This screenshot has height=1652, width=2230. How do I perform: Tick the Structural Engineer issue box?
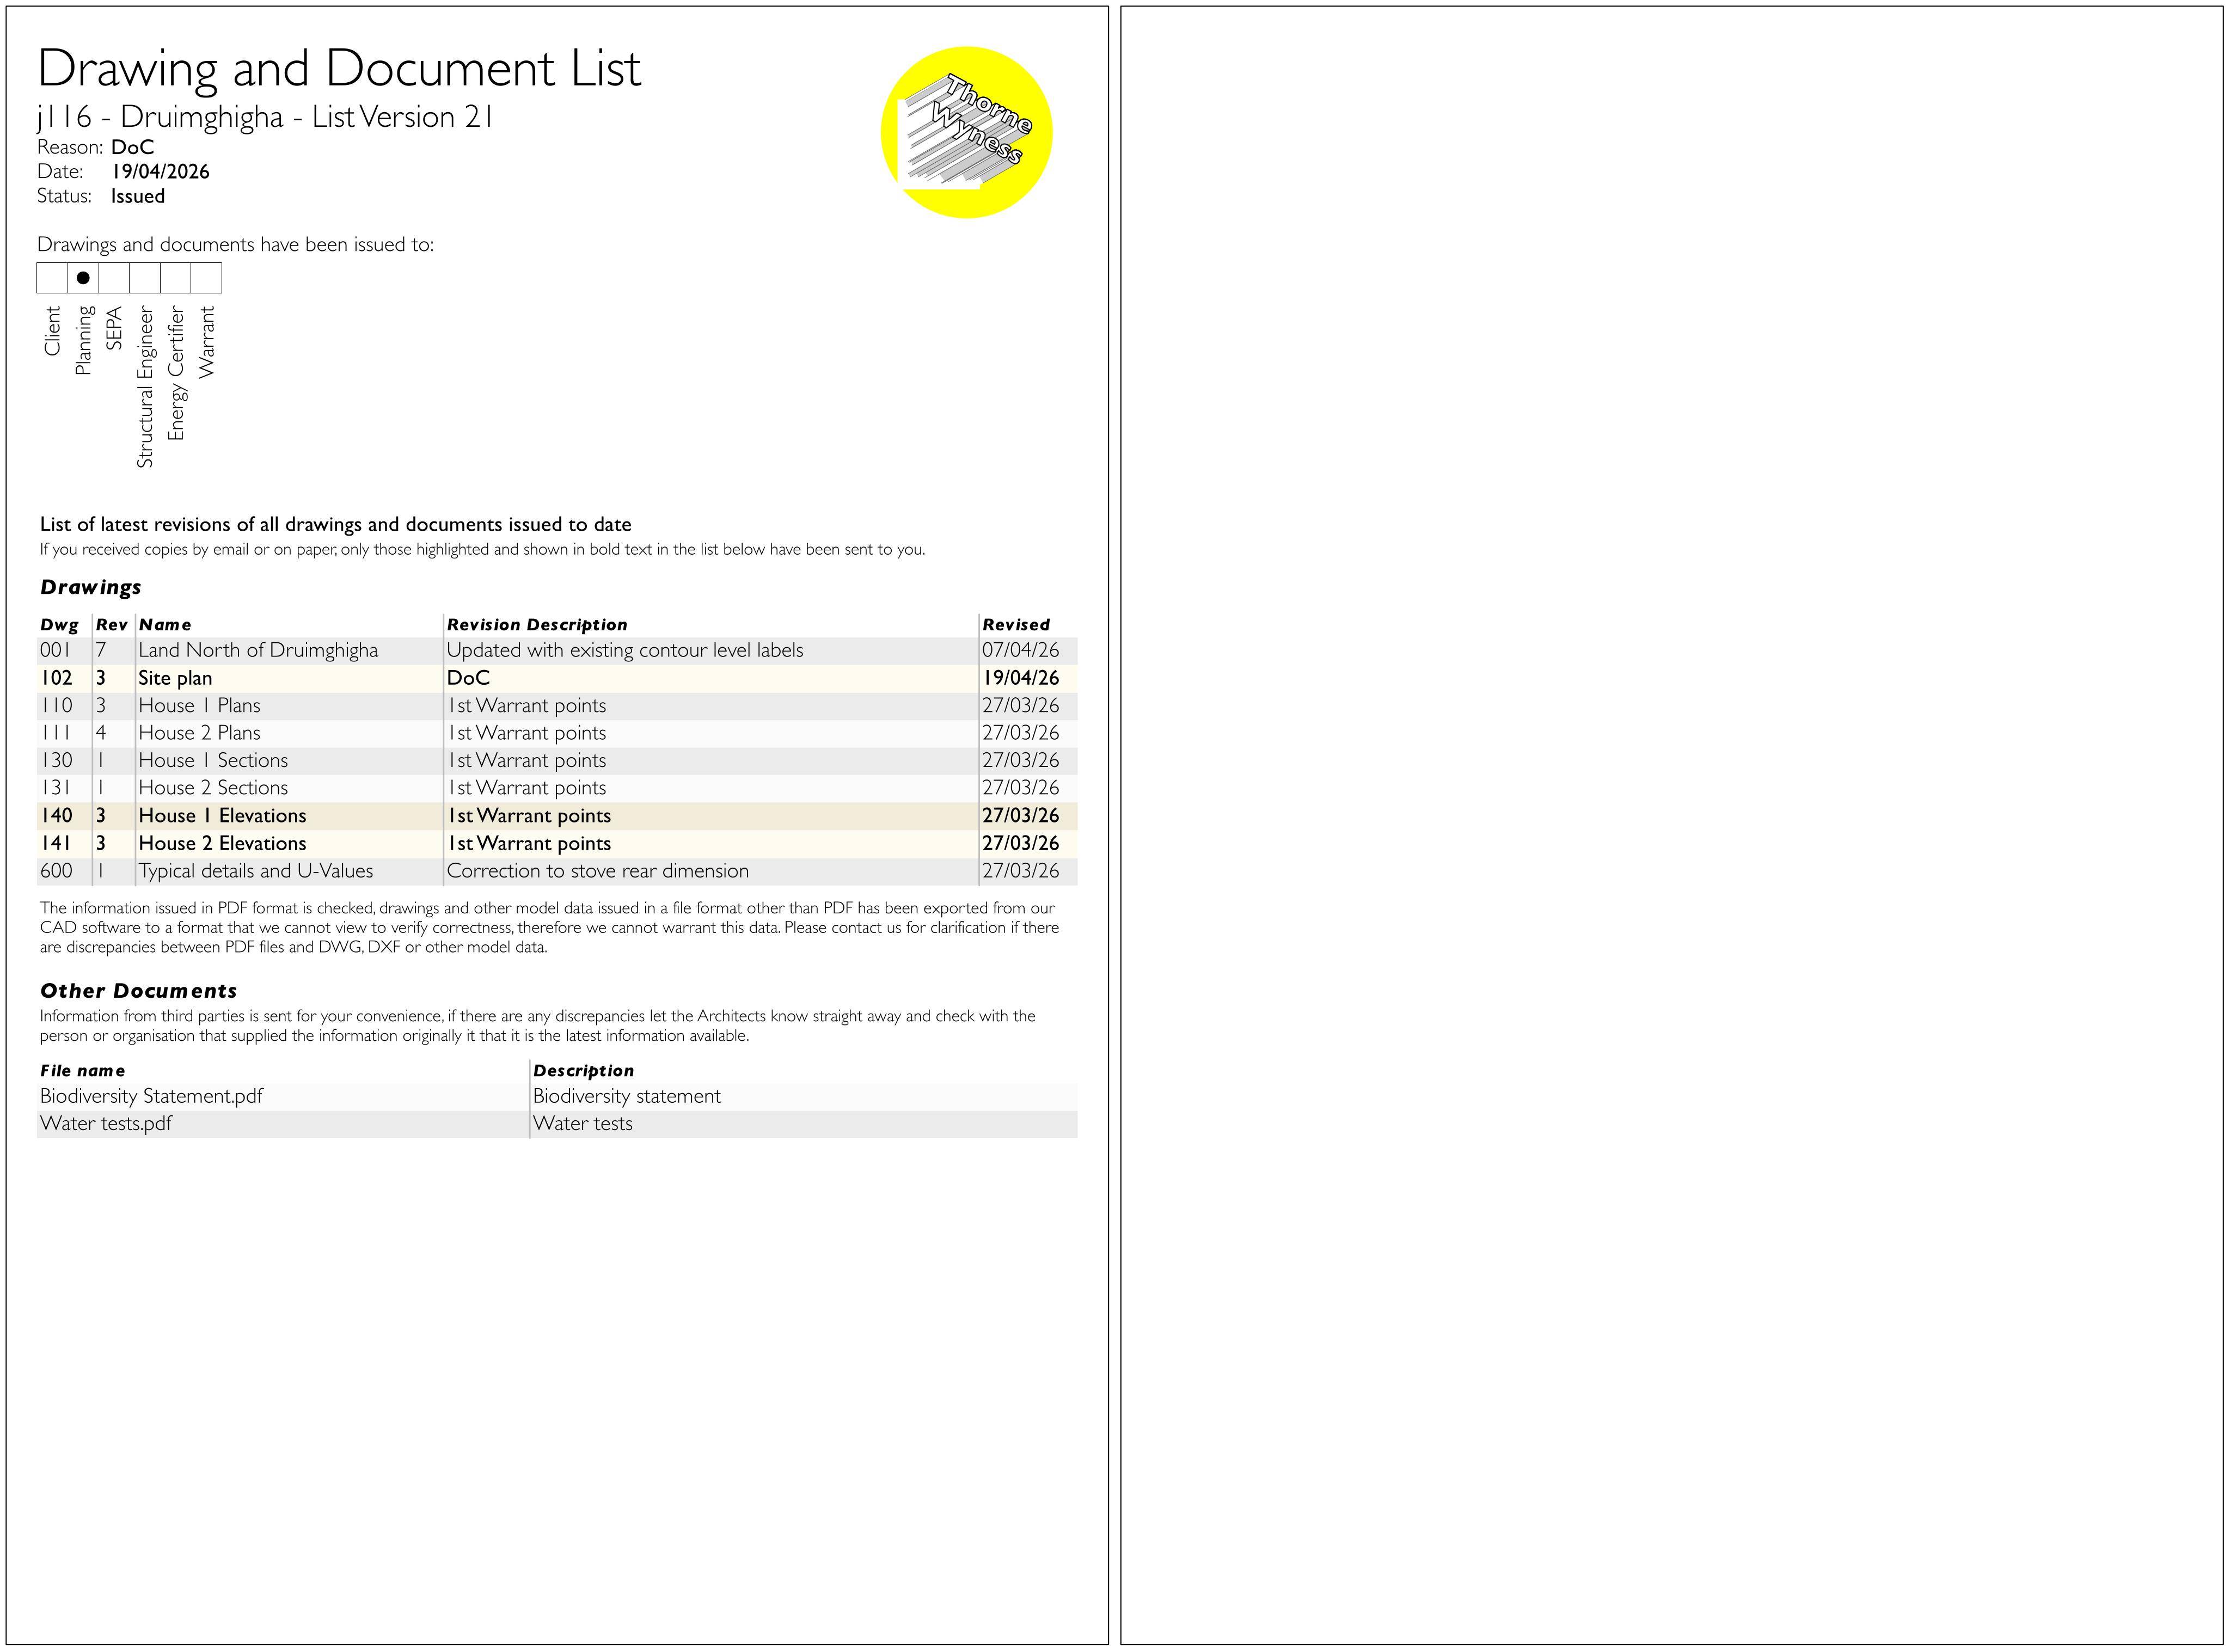pos(145,278)
